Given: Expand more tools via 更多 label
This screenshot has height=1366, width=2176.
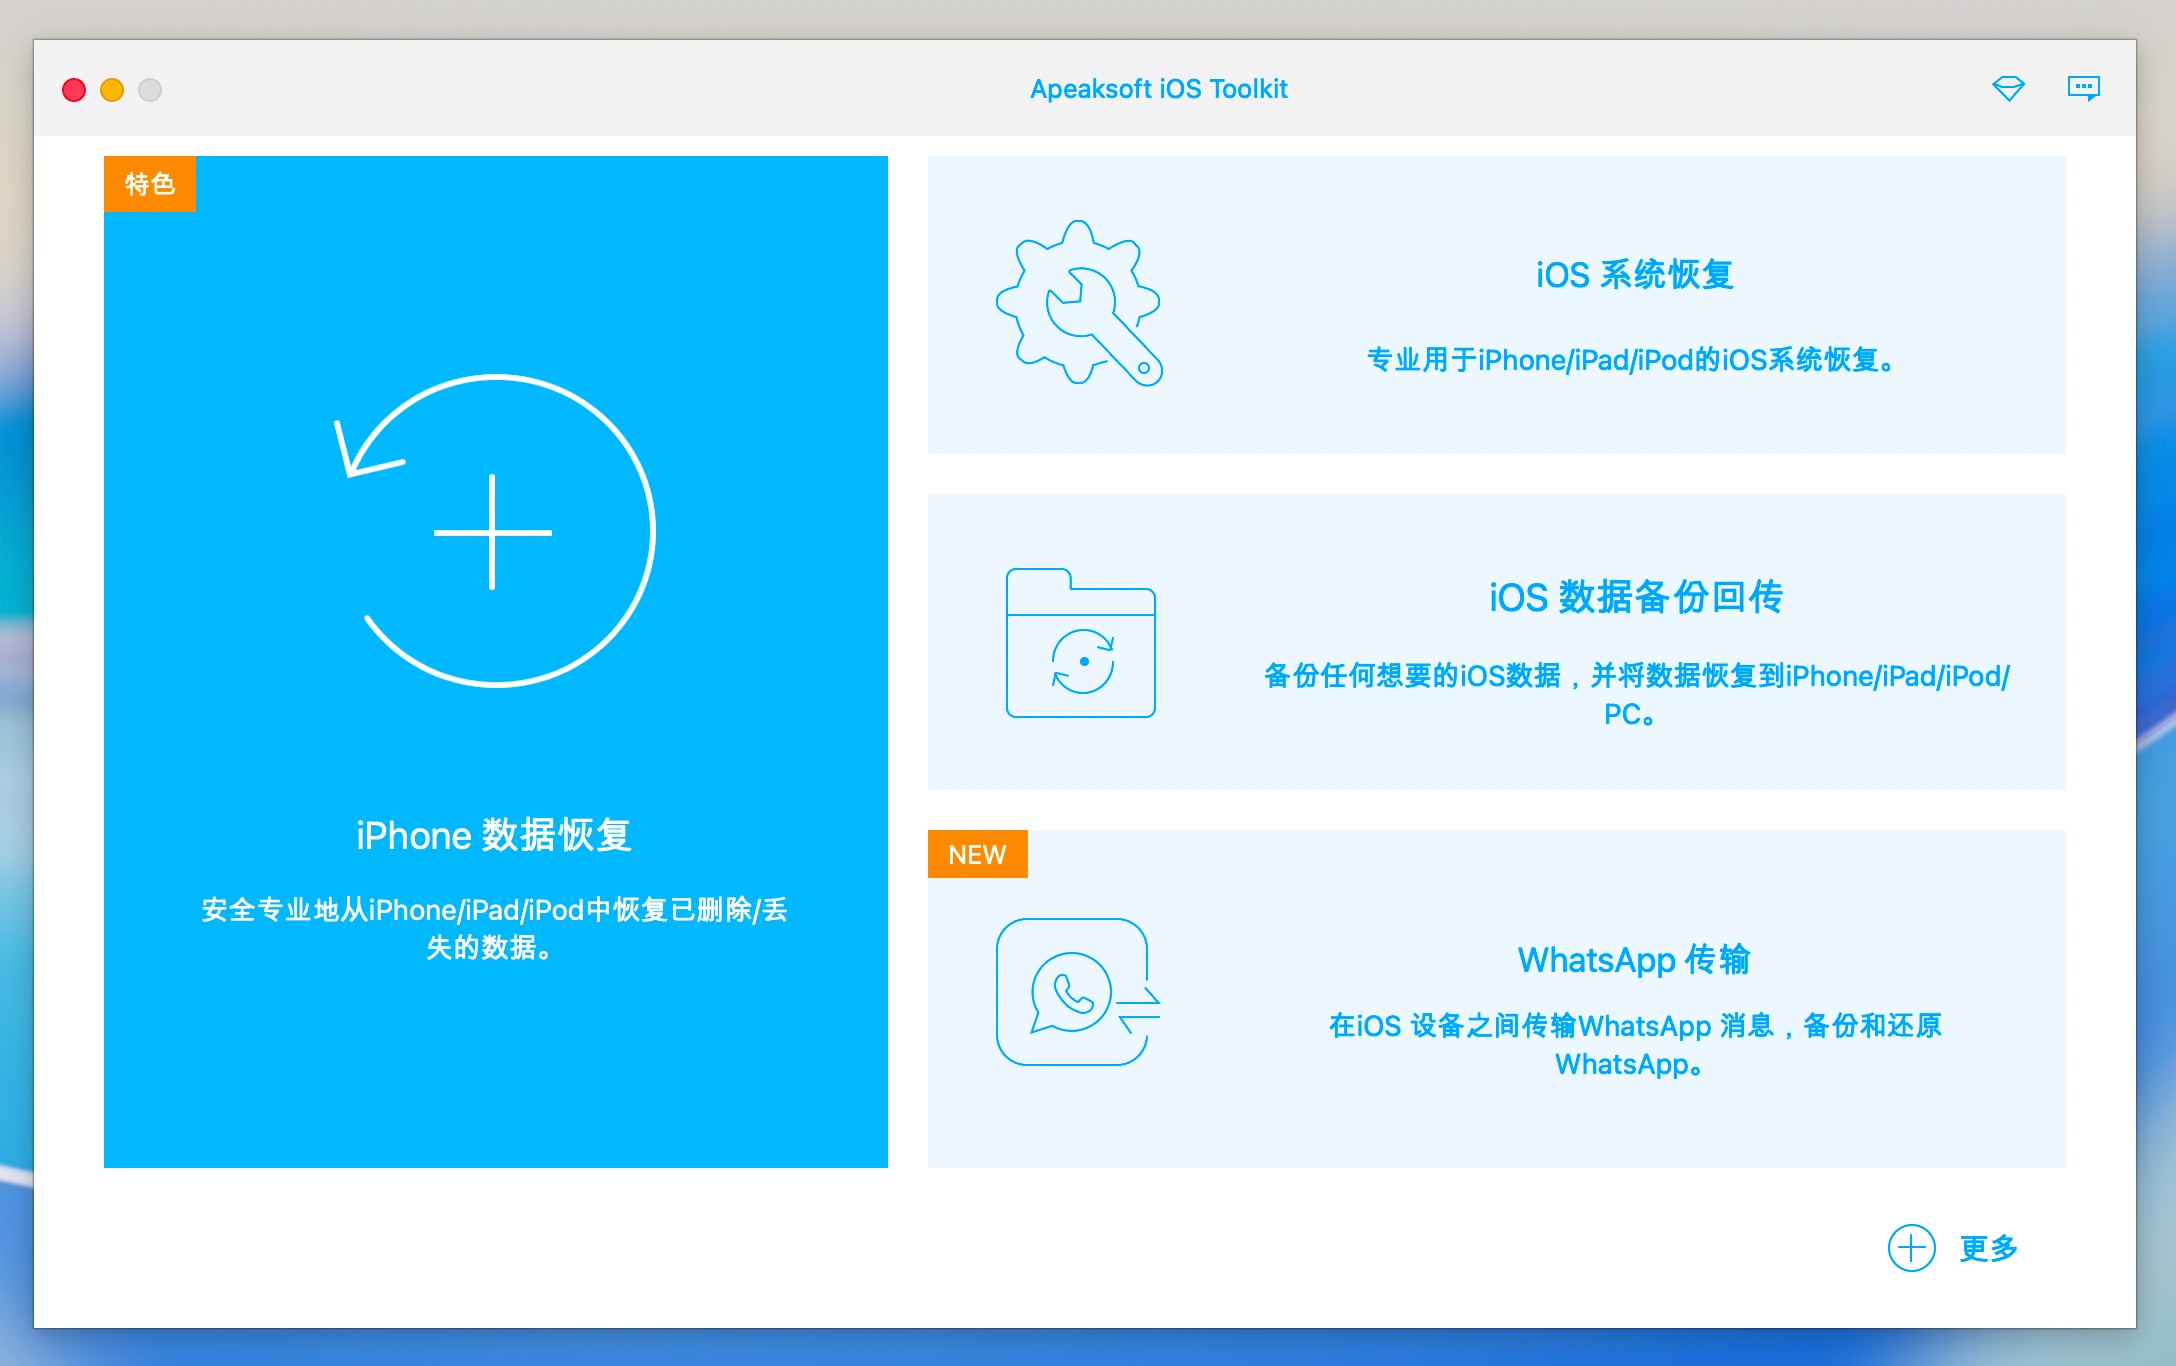Looking at the screenshot, I should [x=1988, y=1248].
